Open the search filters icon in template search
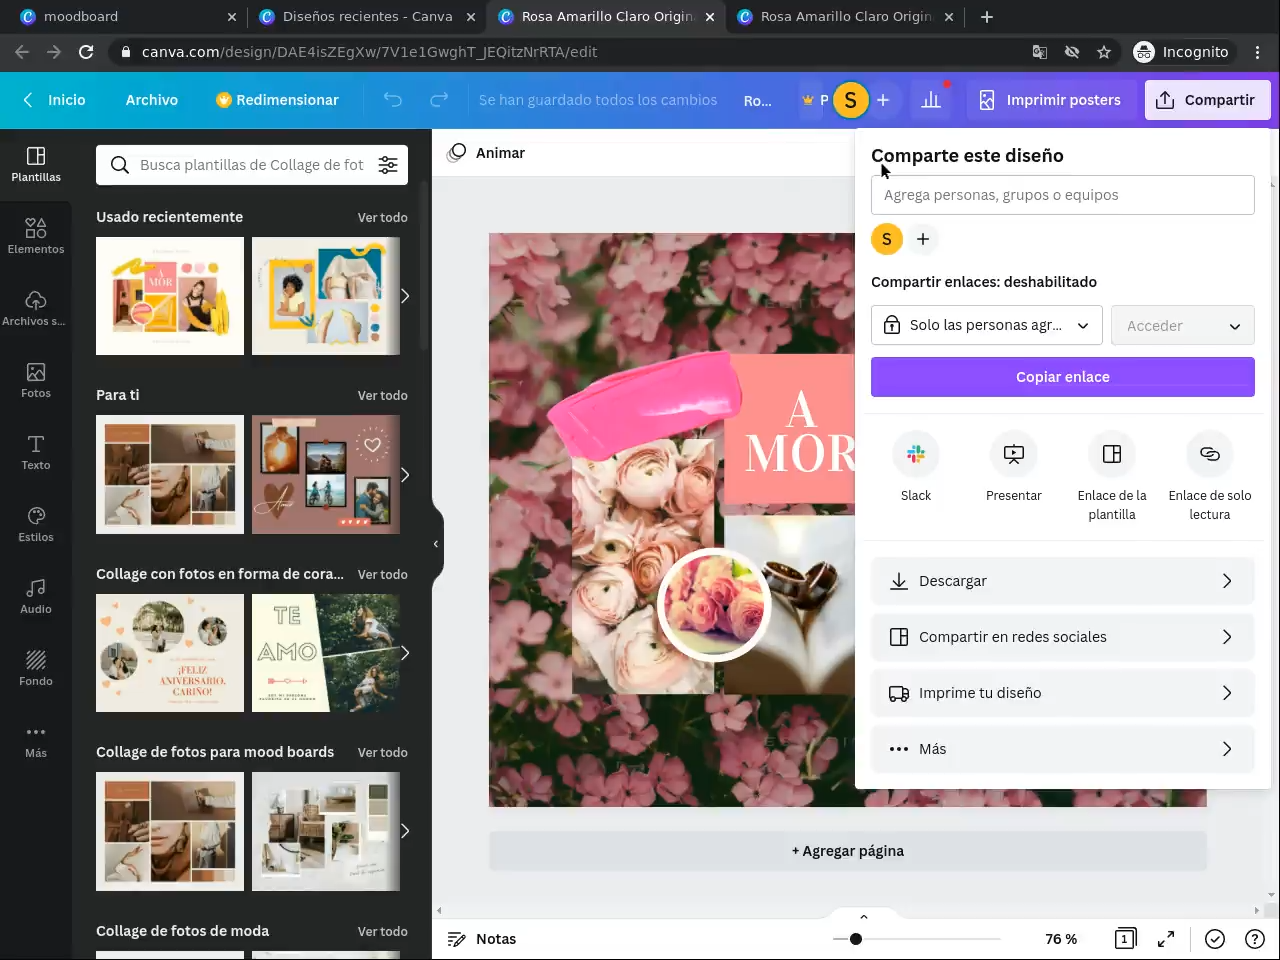 tap(388, 165)
